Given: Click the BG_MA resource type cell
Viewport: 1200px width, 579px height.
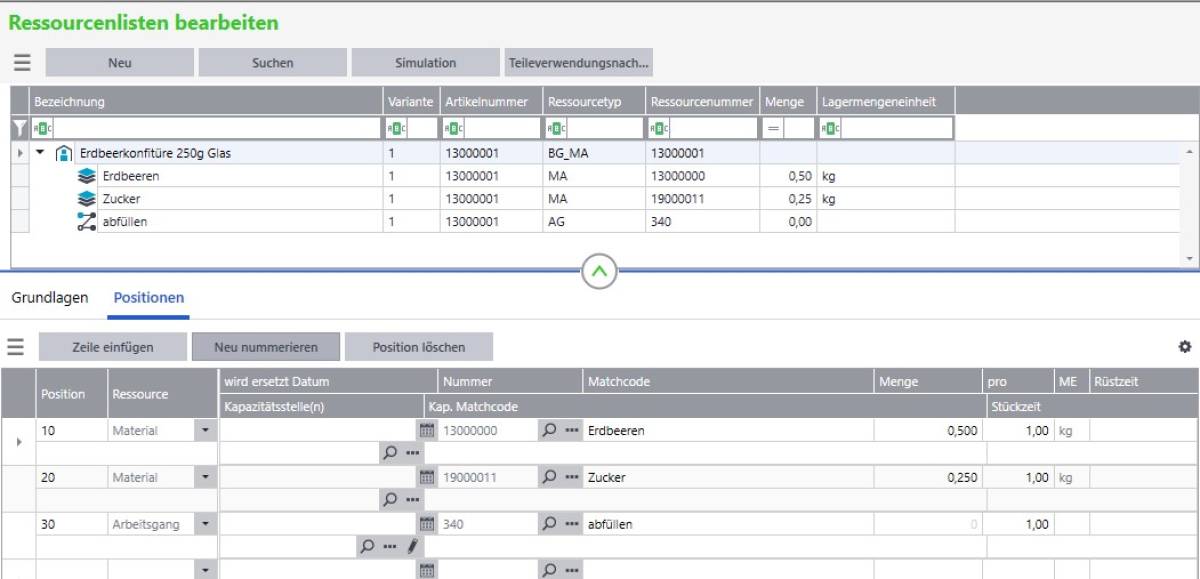Looking at the screenshot, I should tap(593, 153).
